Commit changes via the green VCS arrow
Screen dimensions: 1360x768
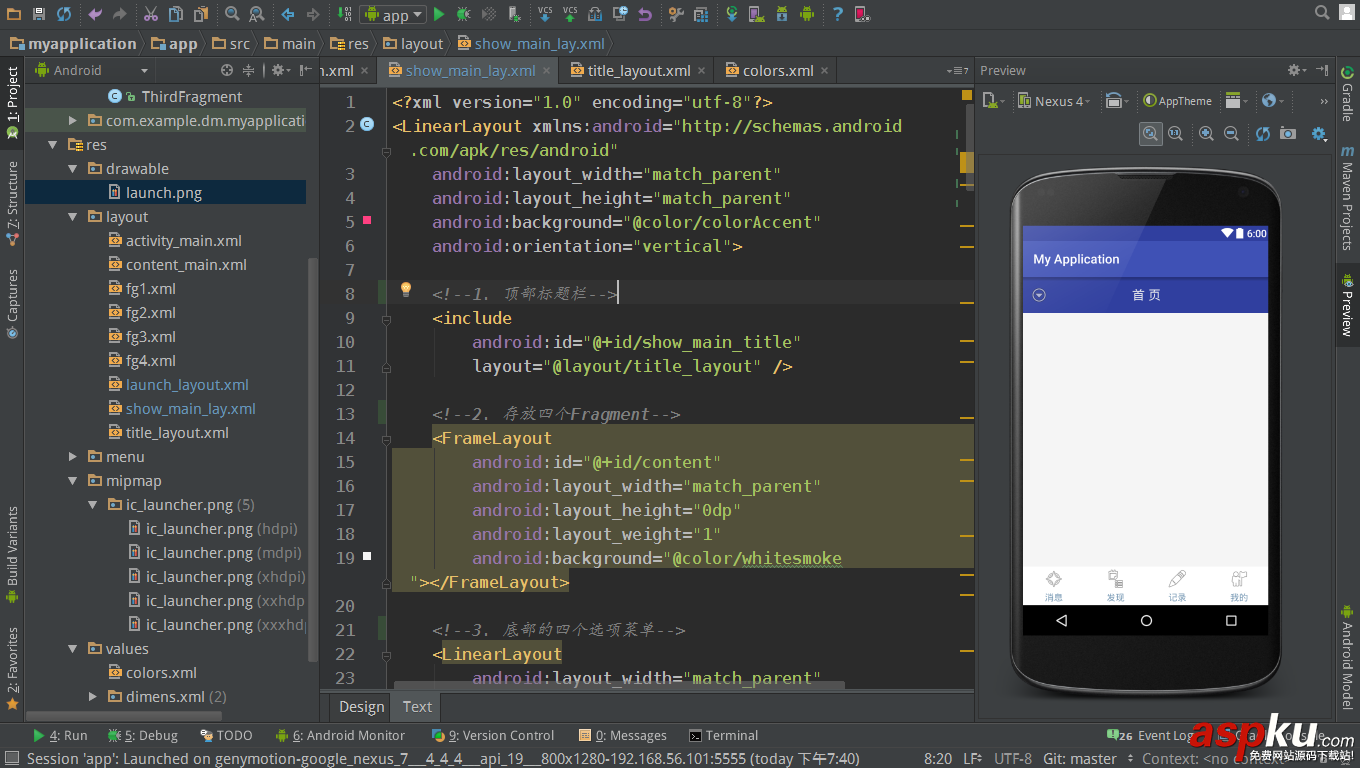coord(571,14)
